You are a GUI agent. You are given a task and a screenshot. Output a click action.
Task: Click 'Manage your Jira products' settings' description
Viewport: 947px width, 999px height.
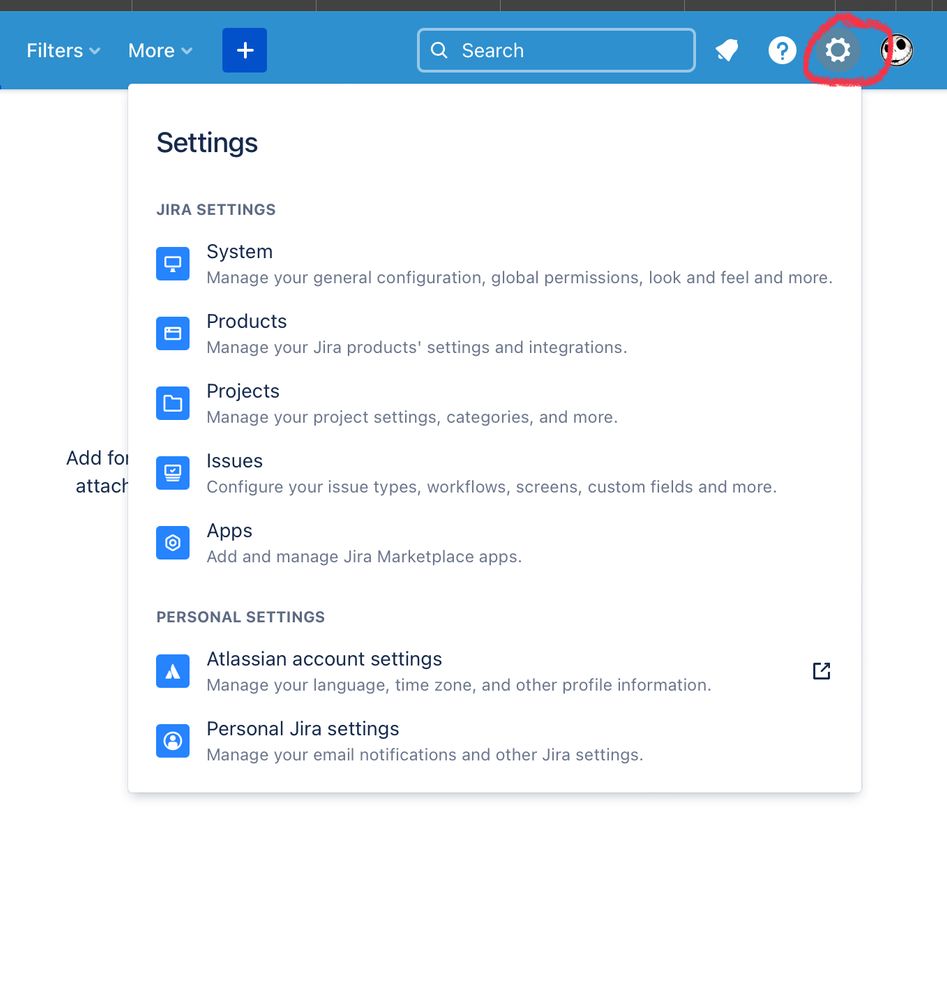coord(417,347)
